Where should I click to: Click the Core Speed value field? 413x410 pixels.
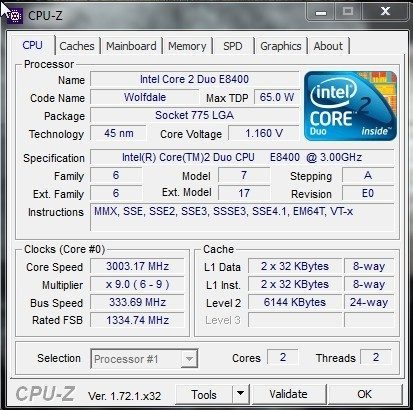[x=137, y=266]
